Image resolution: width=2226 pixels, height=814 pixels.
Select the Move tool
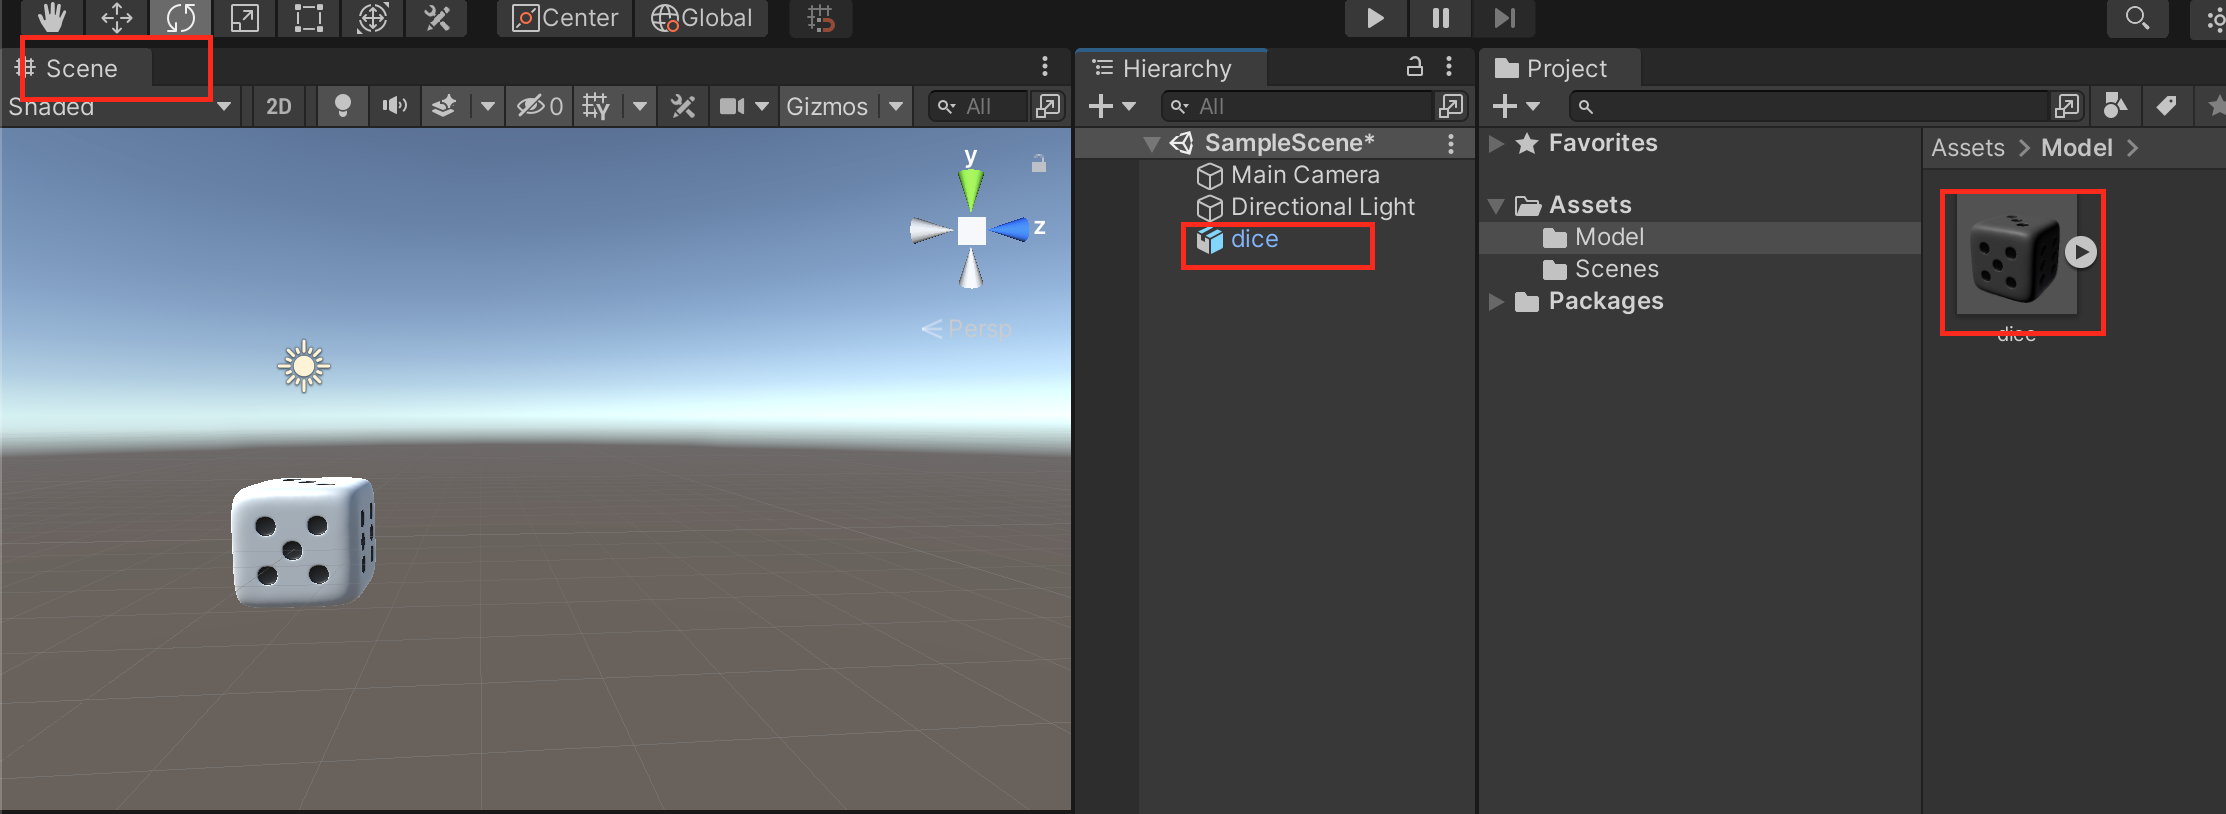click(x=117, y=18)
